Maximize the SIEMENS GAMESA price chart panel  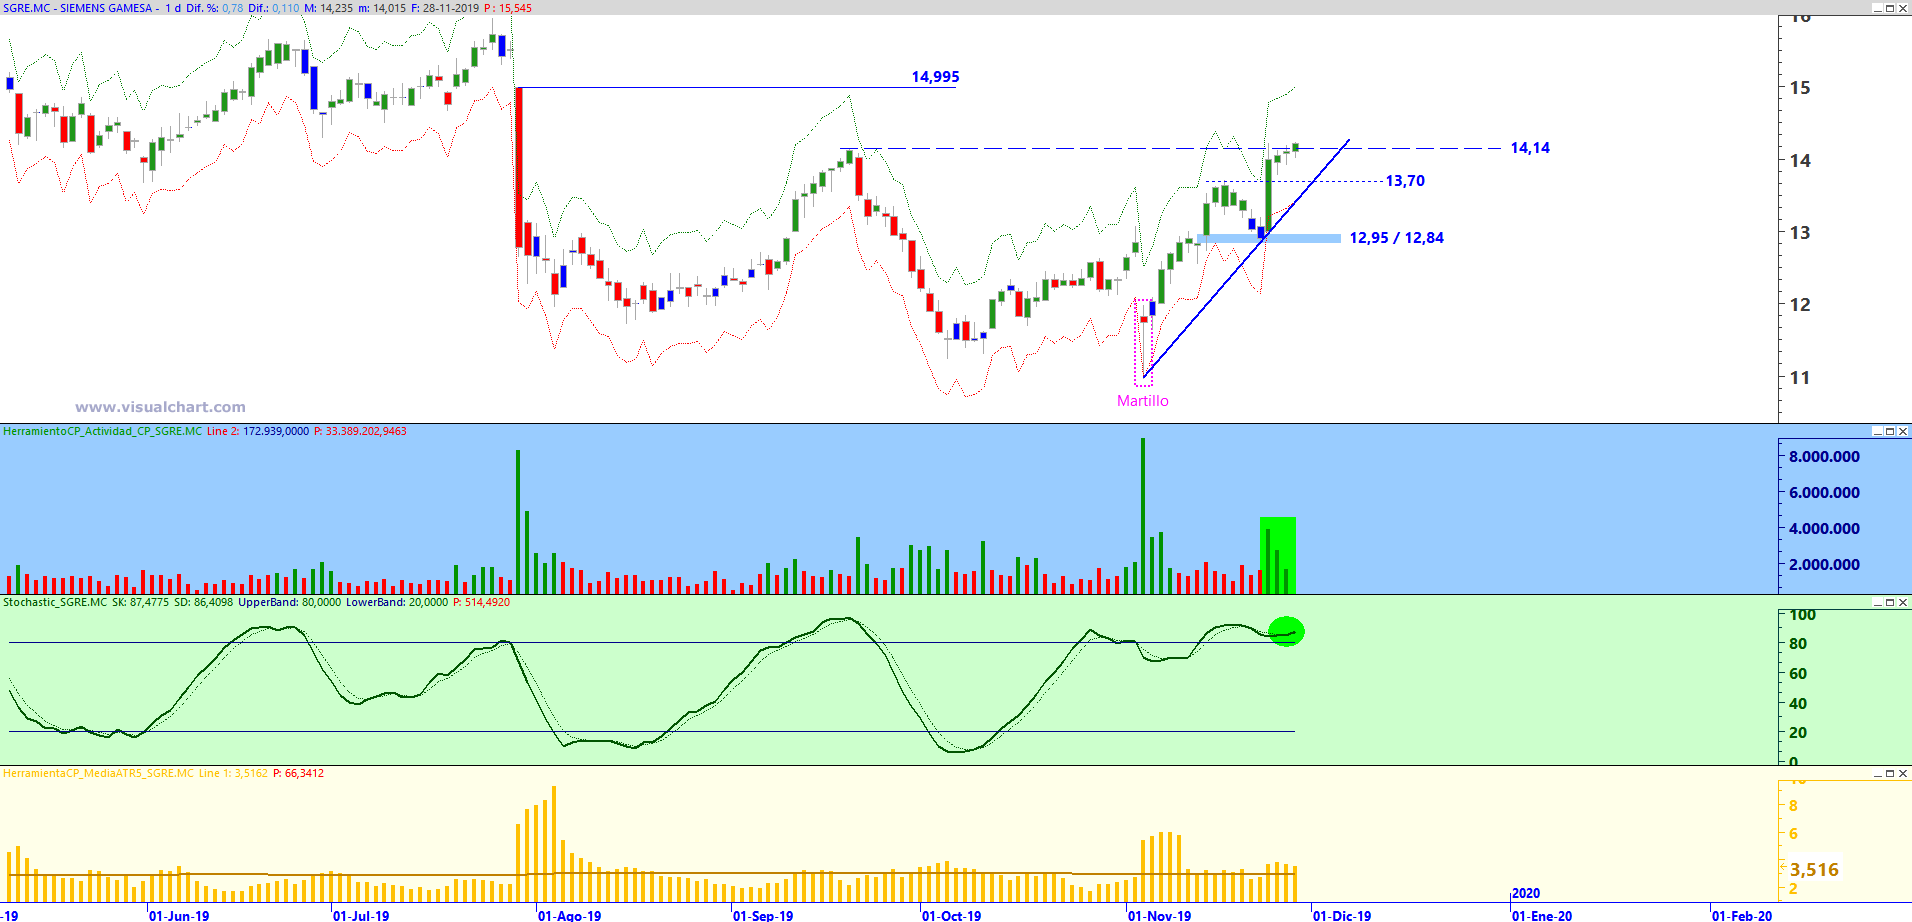tap(1890, 8)
